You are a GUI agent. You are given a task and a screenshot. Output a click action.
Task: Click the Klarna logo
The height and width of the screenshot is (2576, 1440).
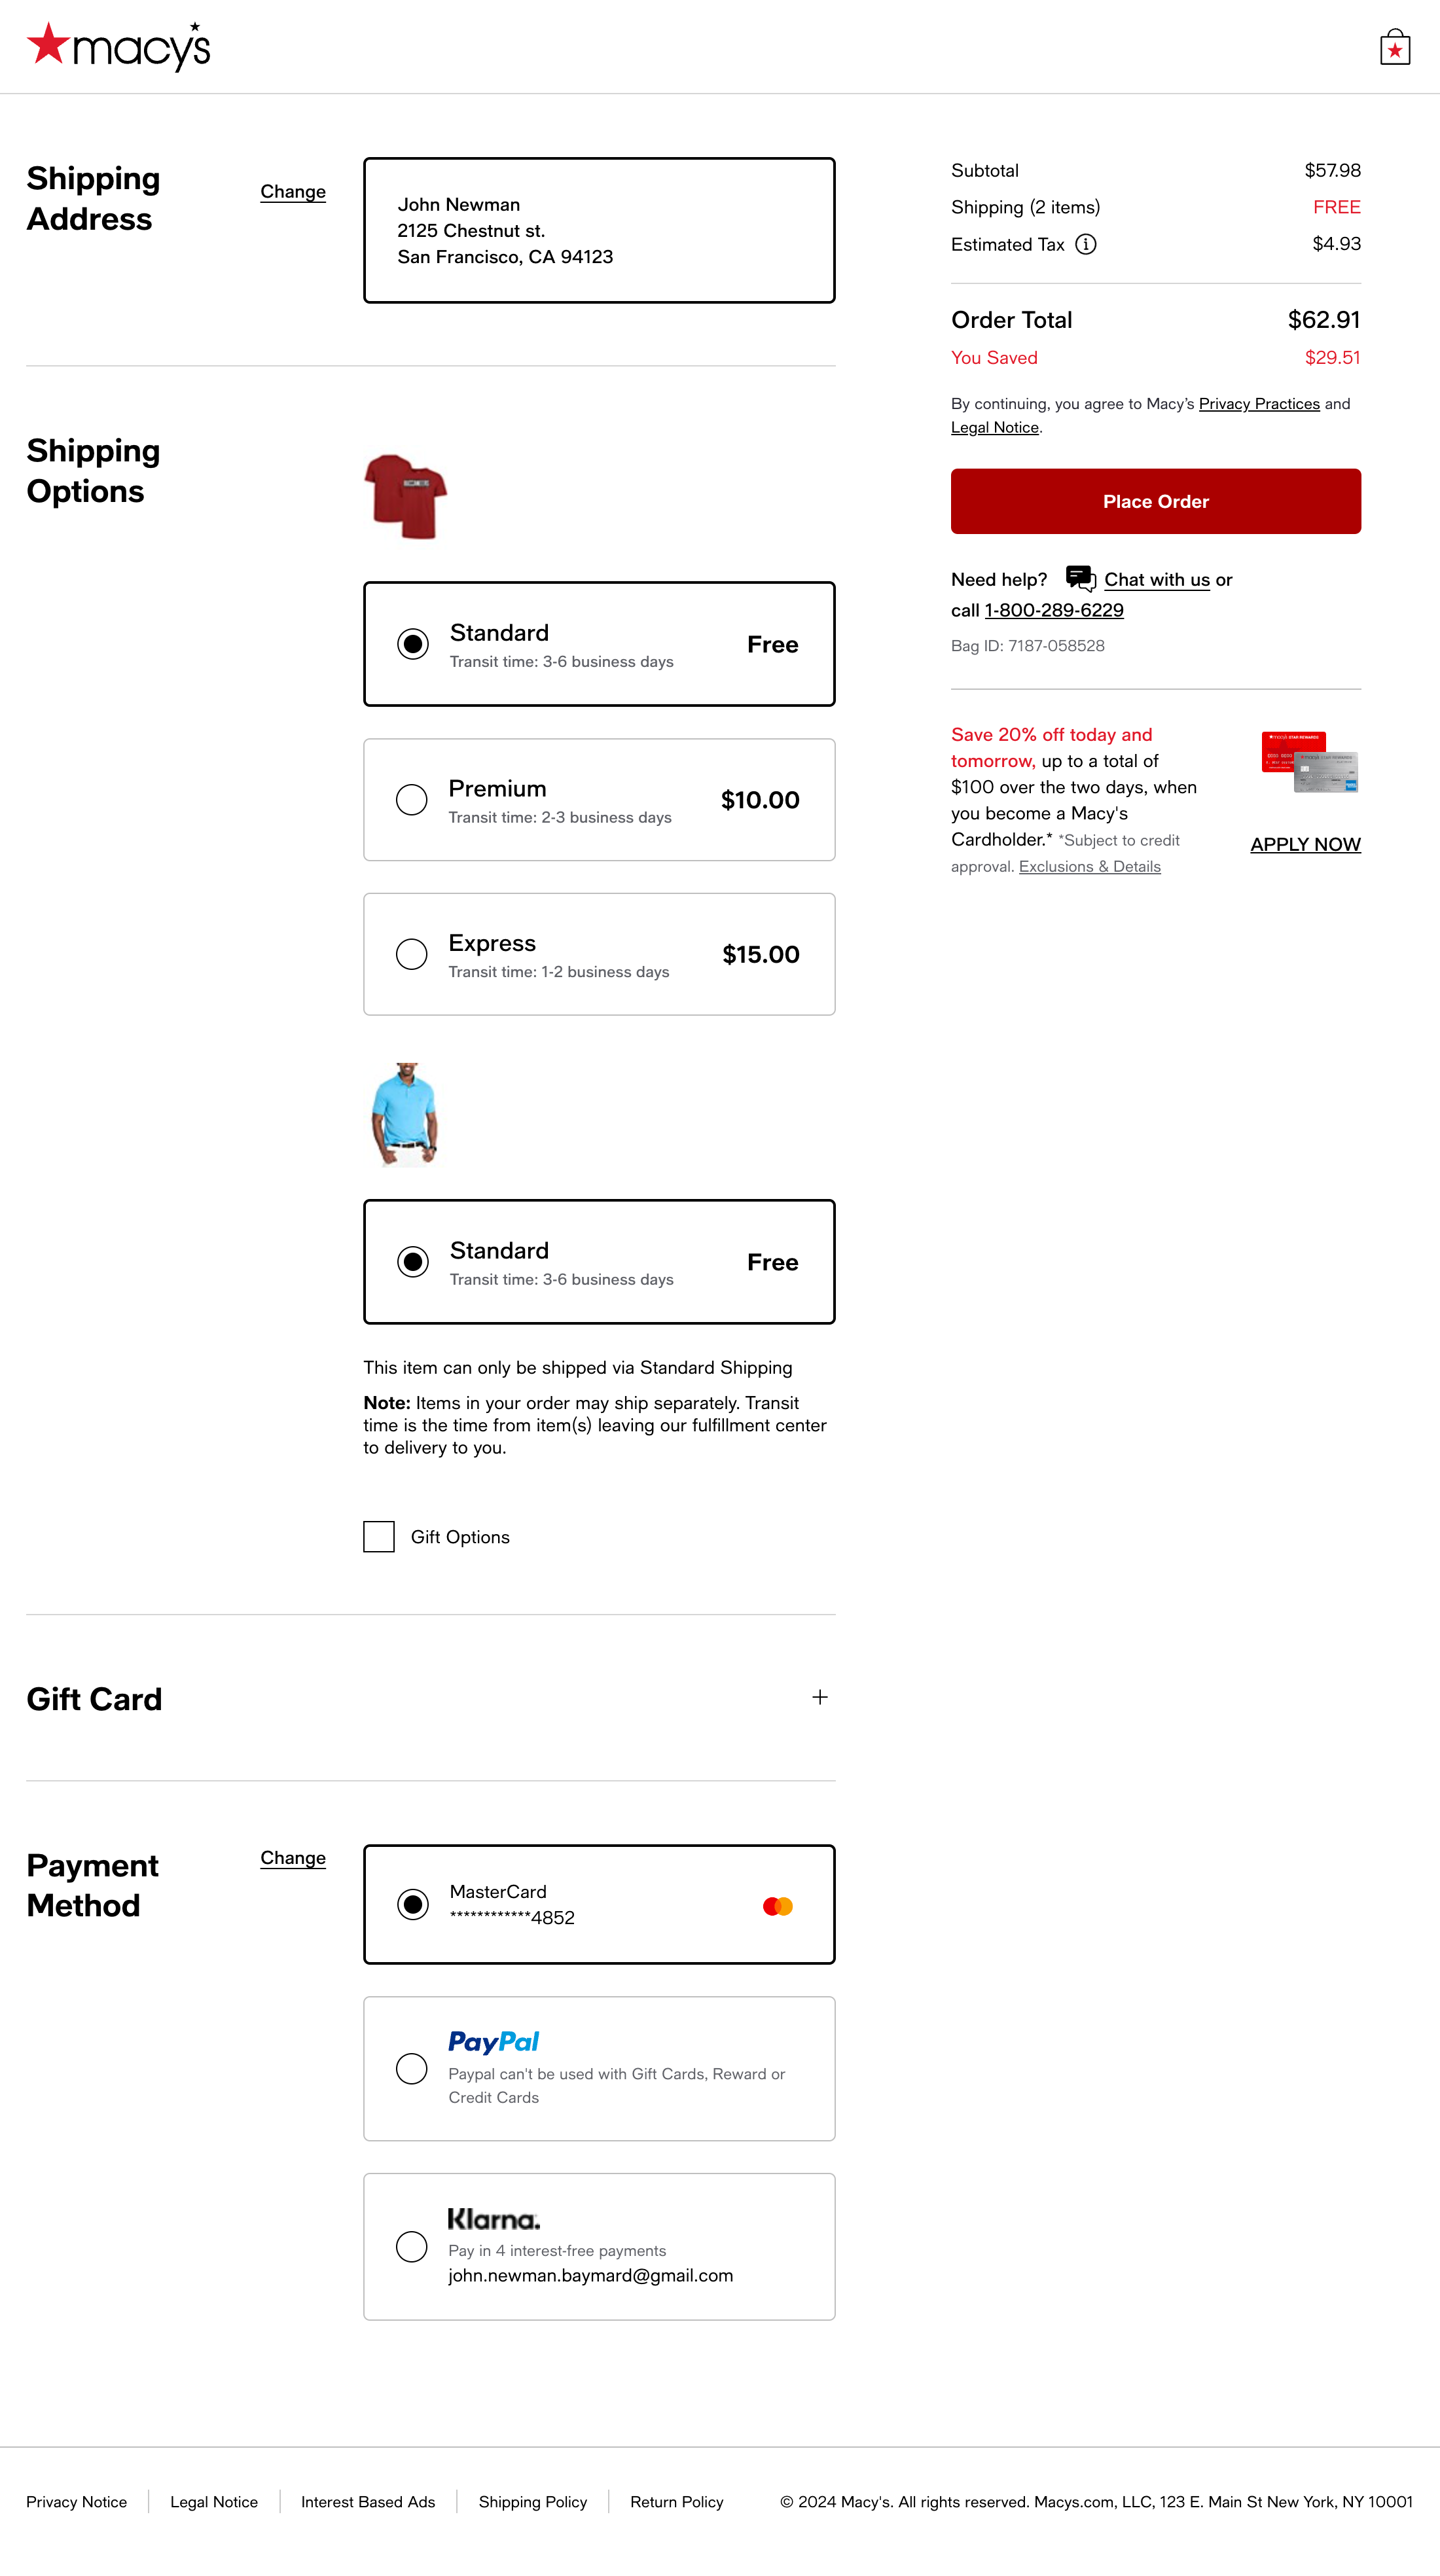coord(494,2219)
